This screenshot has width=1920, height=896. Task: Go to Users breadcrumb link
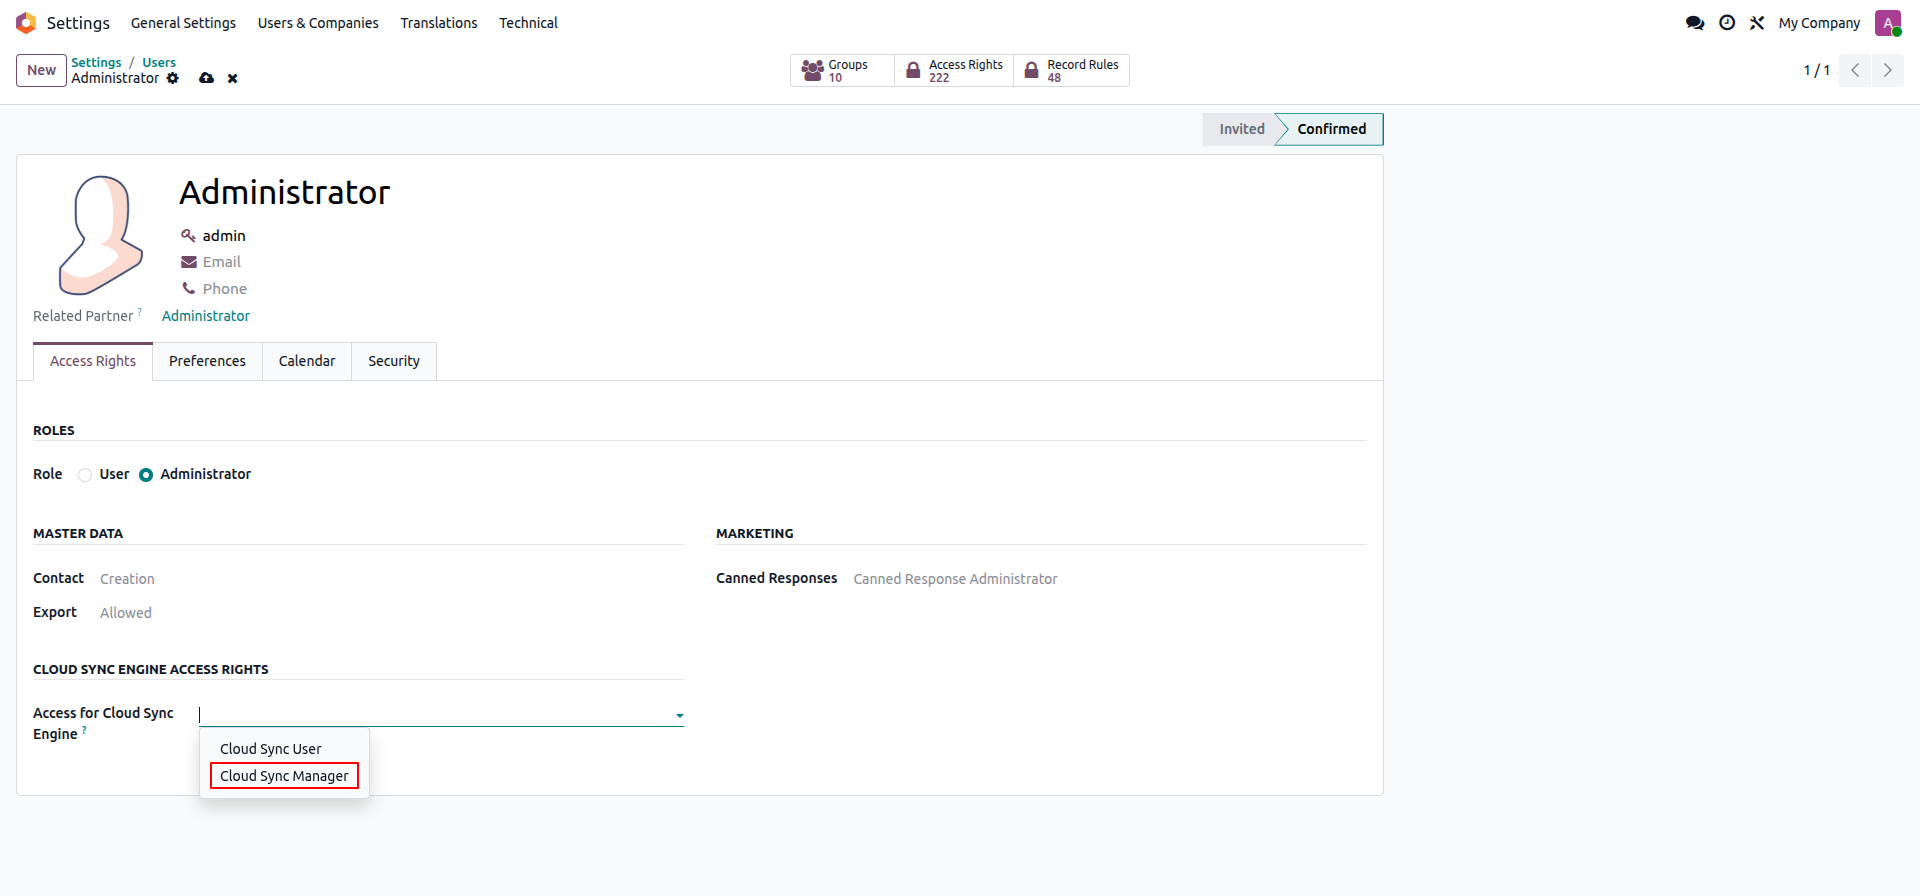(159, 62)
